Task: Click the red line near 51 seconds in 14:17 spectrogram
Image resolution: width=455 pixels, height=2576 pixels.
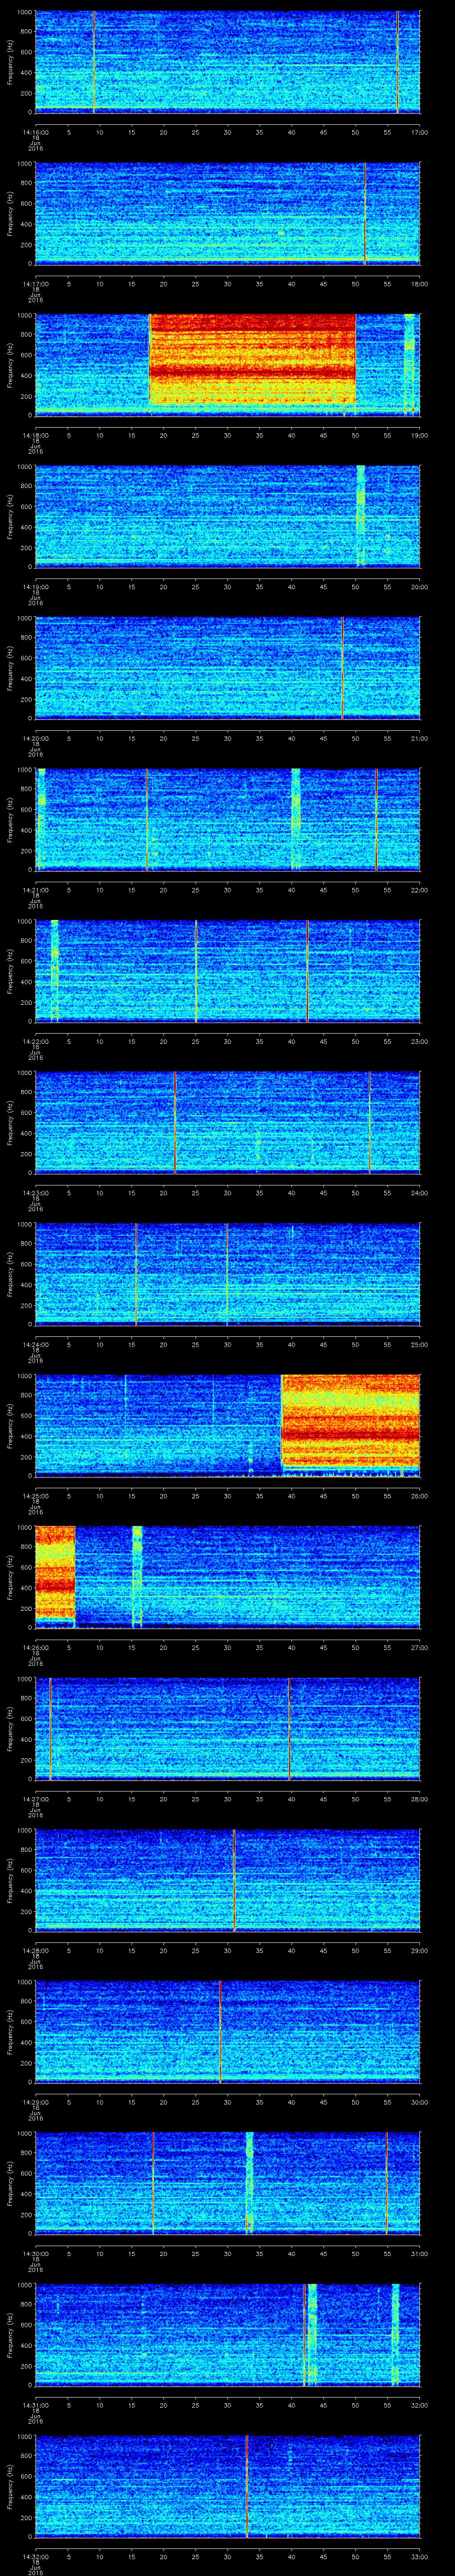Action: coord(365,213)
